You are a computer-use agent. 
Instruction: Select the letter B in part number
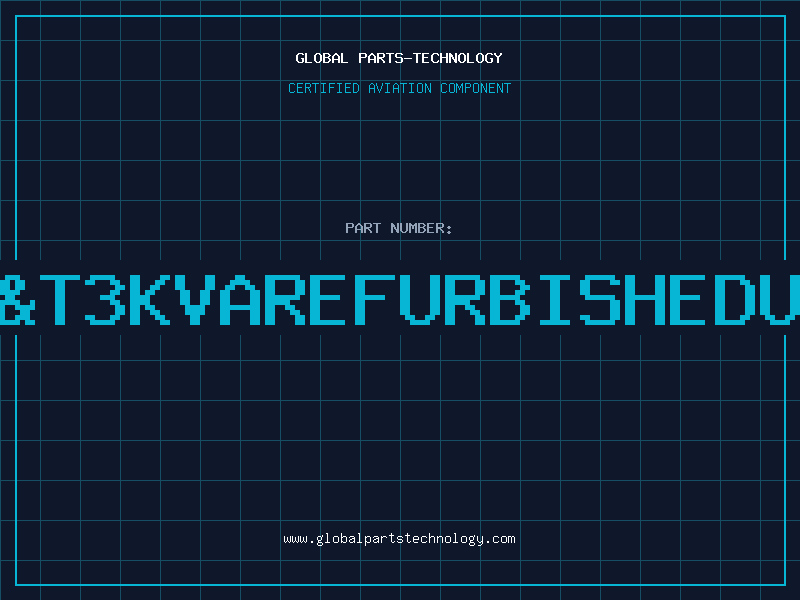tap(510, 300)
